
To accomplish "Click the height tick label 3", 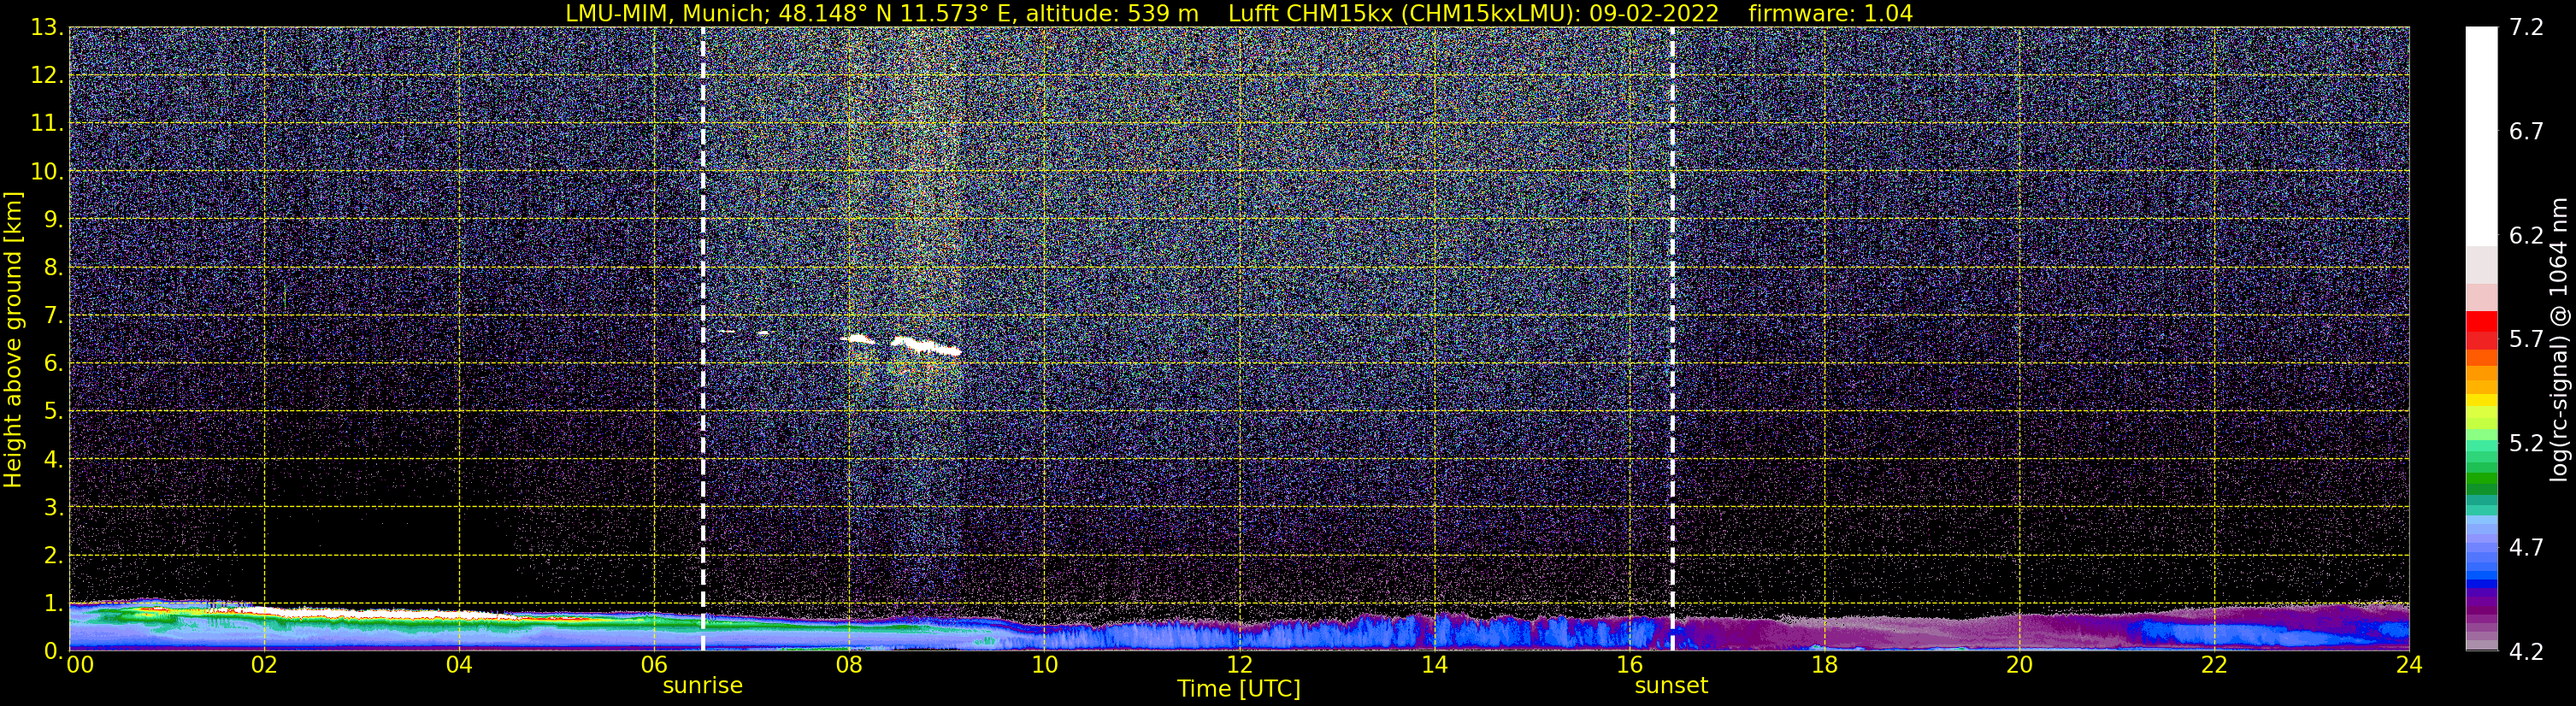I will point(52,508).
